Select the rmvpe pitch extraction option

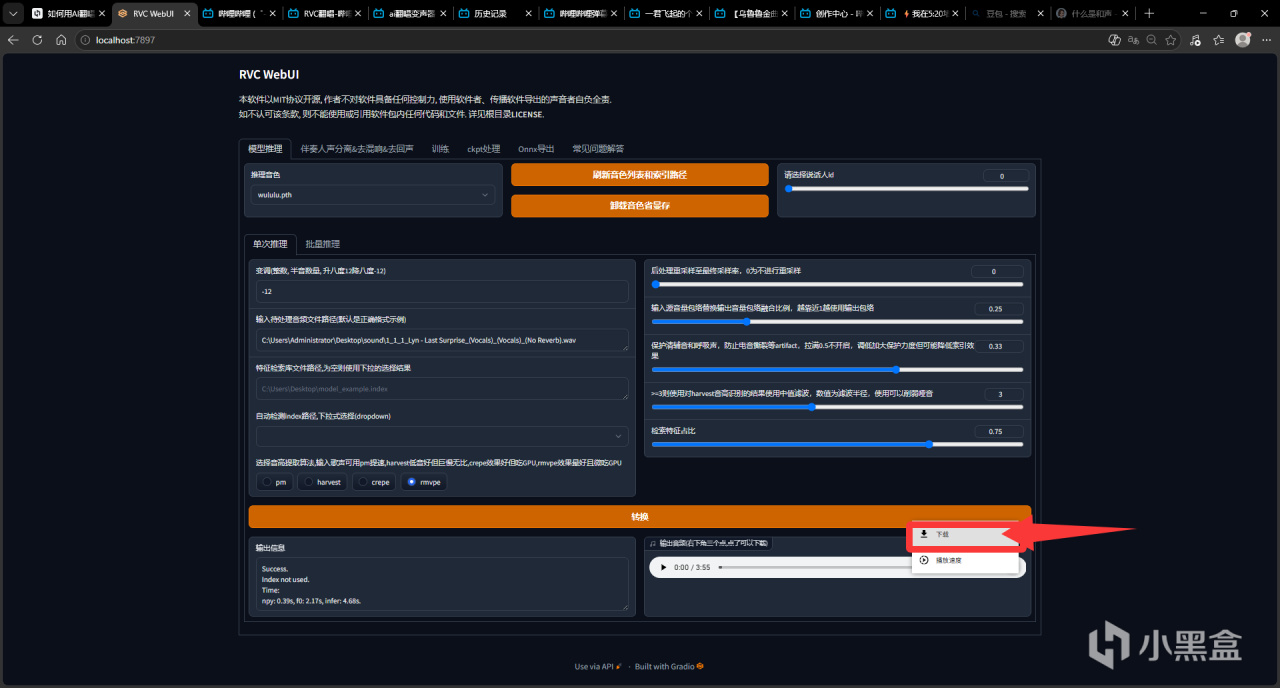point(424,482)
